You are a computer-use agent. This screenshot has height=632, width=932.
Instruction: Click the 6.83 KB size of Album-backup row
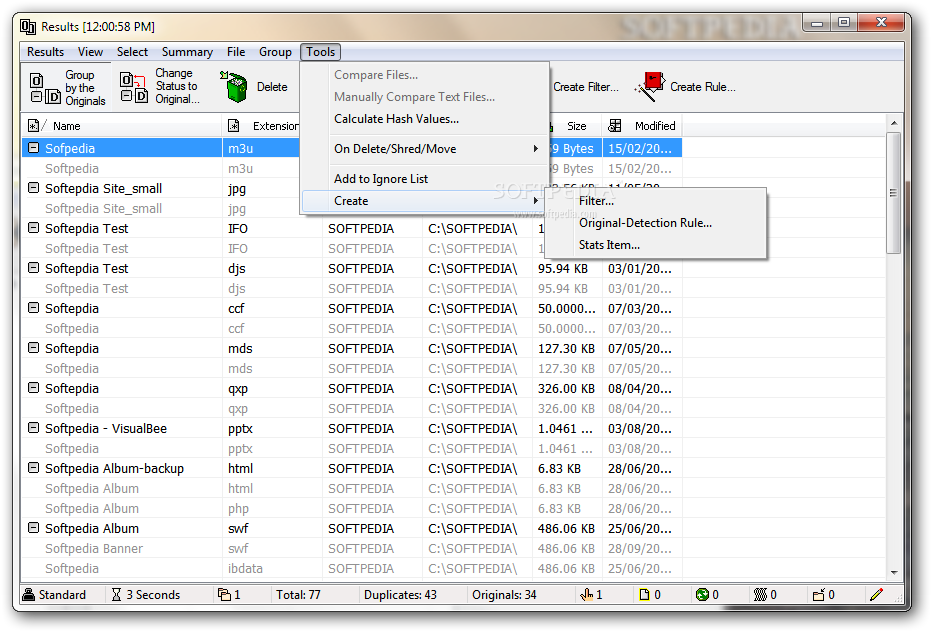click(559, 469)
